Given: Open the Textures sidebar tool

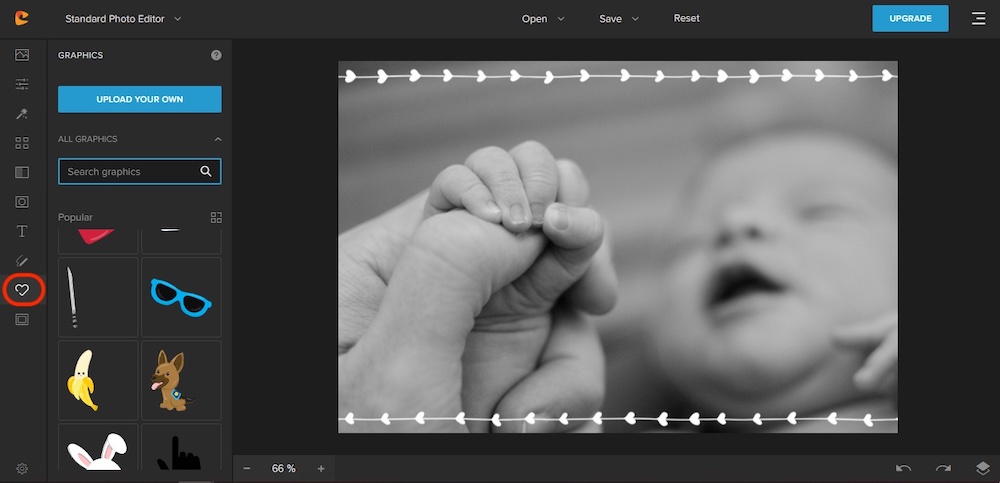Looking at the screenshot, I should (22, 319).
